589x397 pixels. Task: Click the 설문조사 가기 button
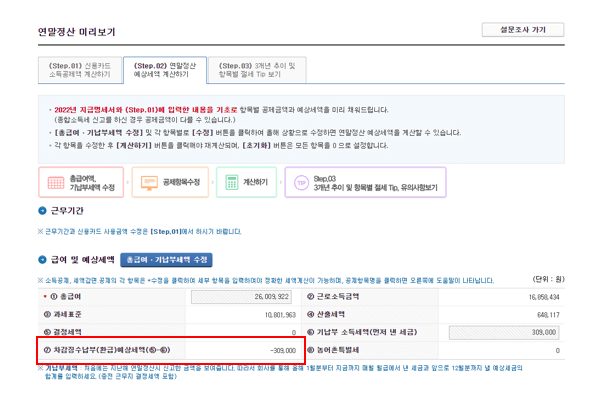[x=523, y=30]
